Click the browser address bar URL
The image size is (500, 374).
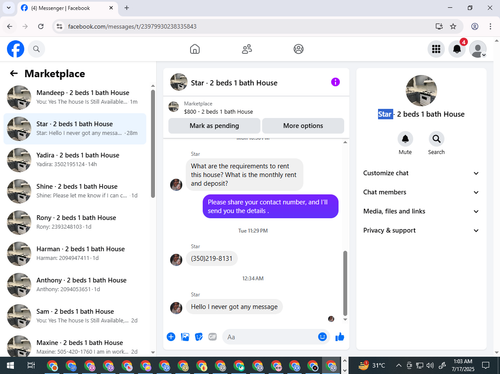pyautogui.click(x=132, y=26)
